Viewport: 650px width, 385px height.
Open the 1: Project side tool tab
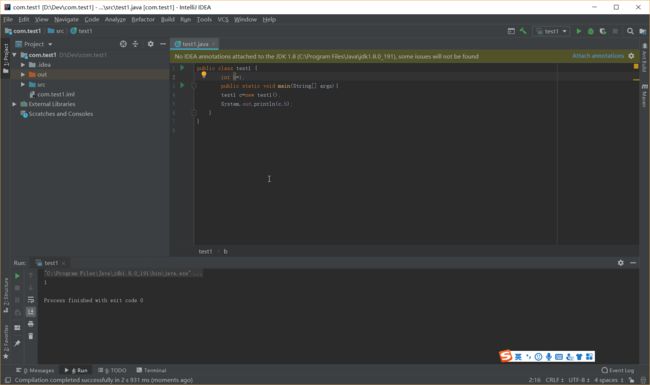pyautogui.click(x=6, y=59)
